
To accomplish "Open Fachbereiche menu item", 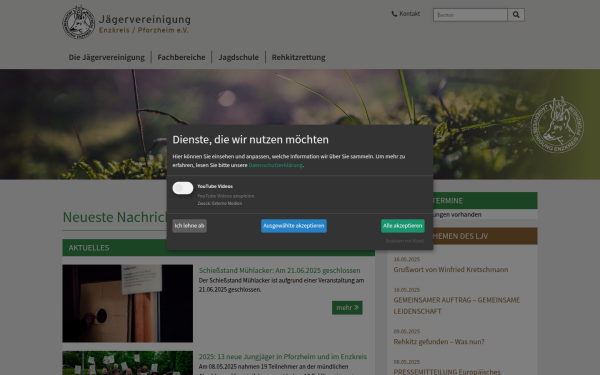I will pyautogui.click(x=181, y=57).
